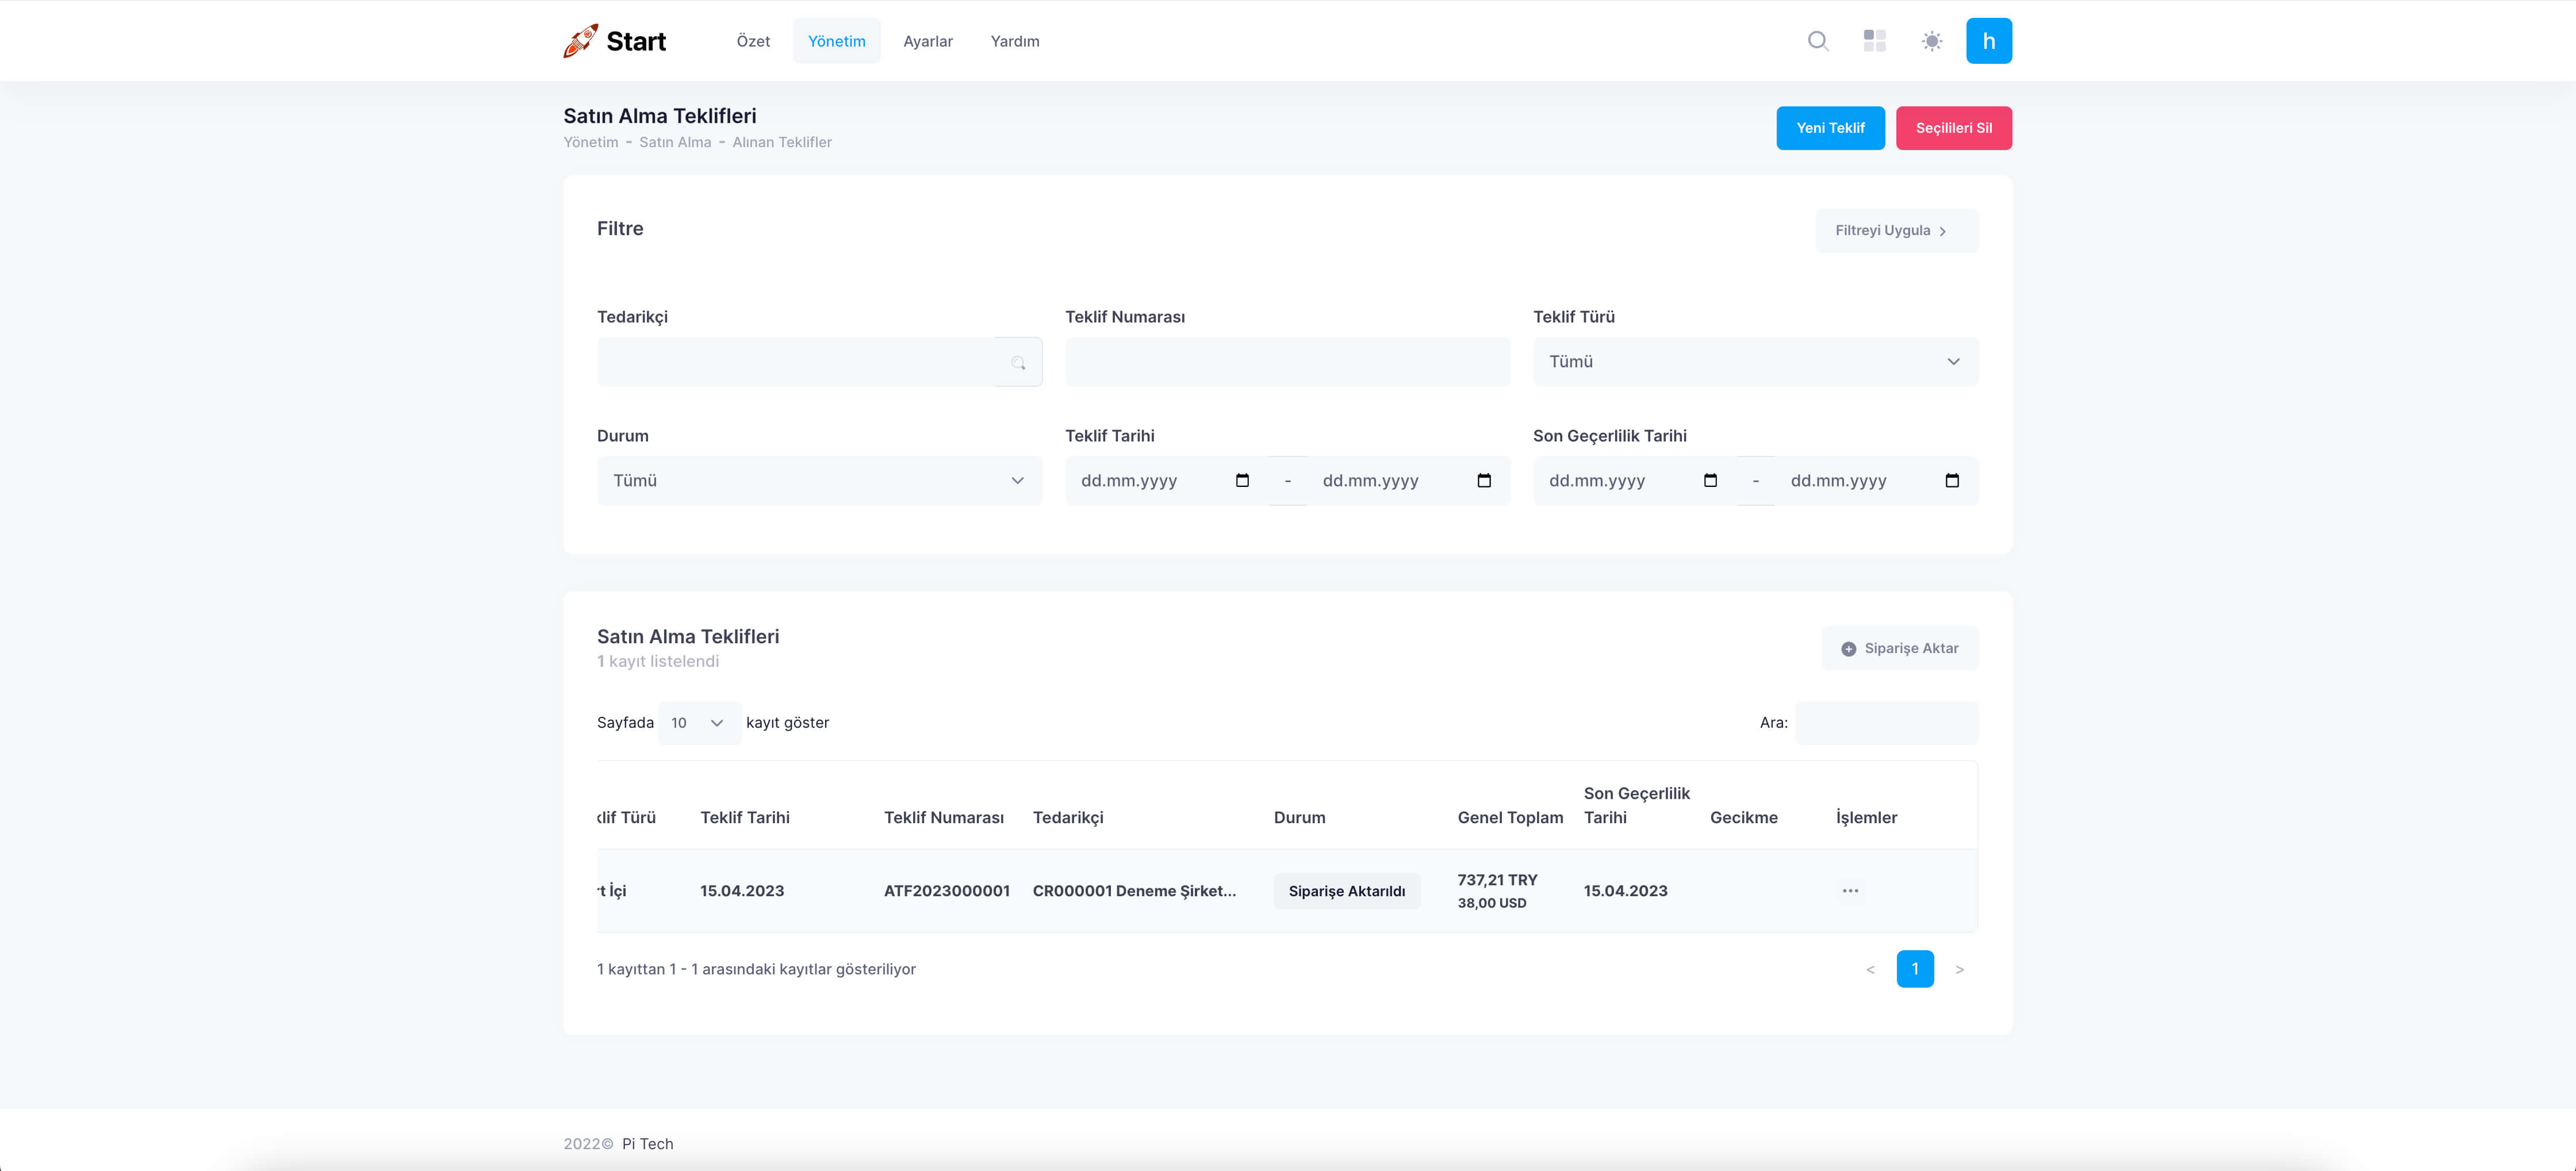The width and height of the screenshot is (2576, 1171).
Task: Open the Ayarlar menu item
Action: point(927,41)
